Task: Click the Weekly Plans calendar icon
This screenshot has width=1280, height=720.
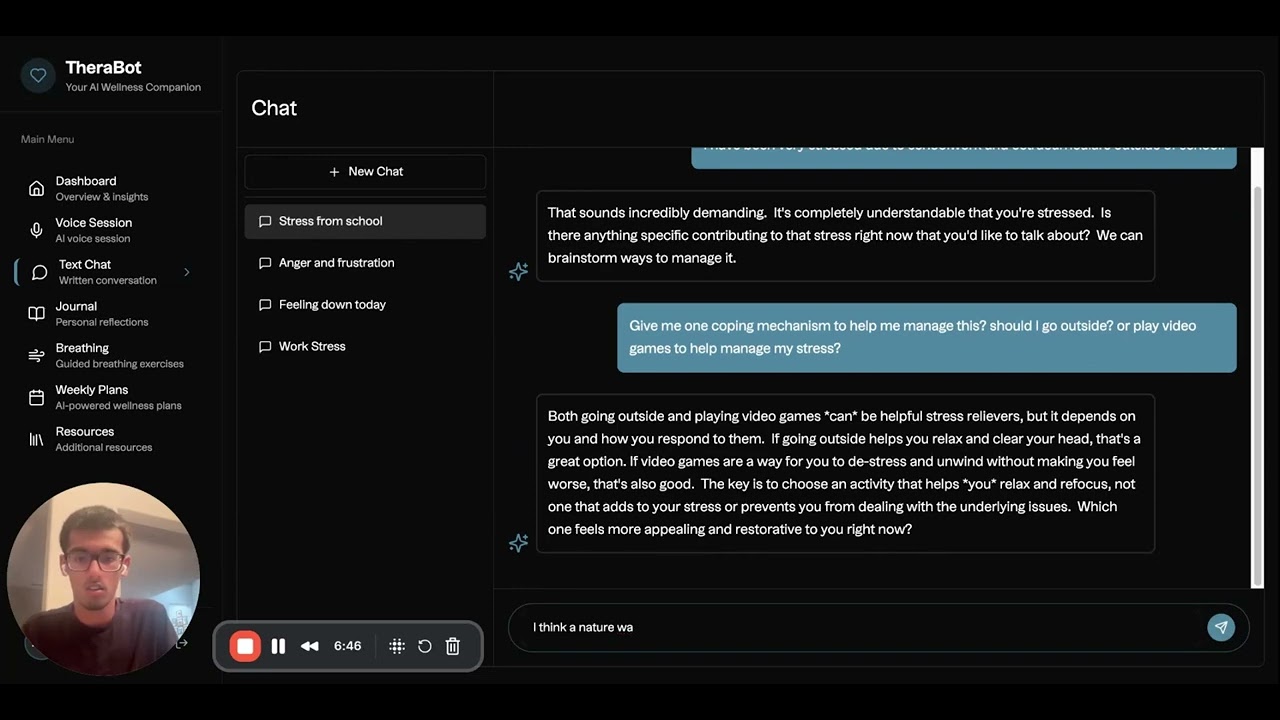Action: (36, 398)
